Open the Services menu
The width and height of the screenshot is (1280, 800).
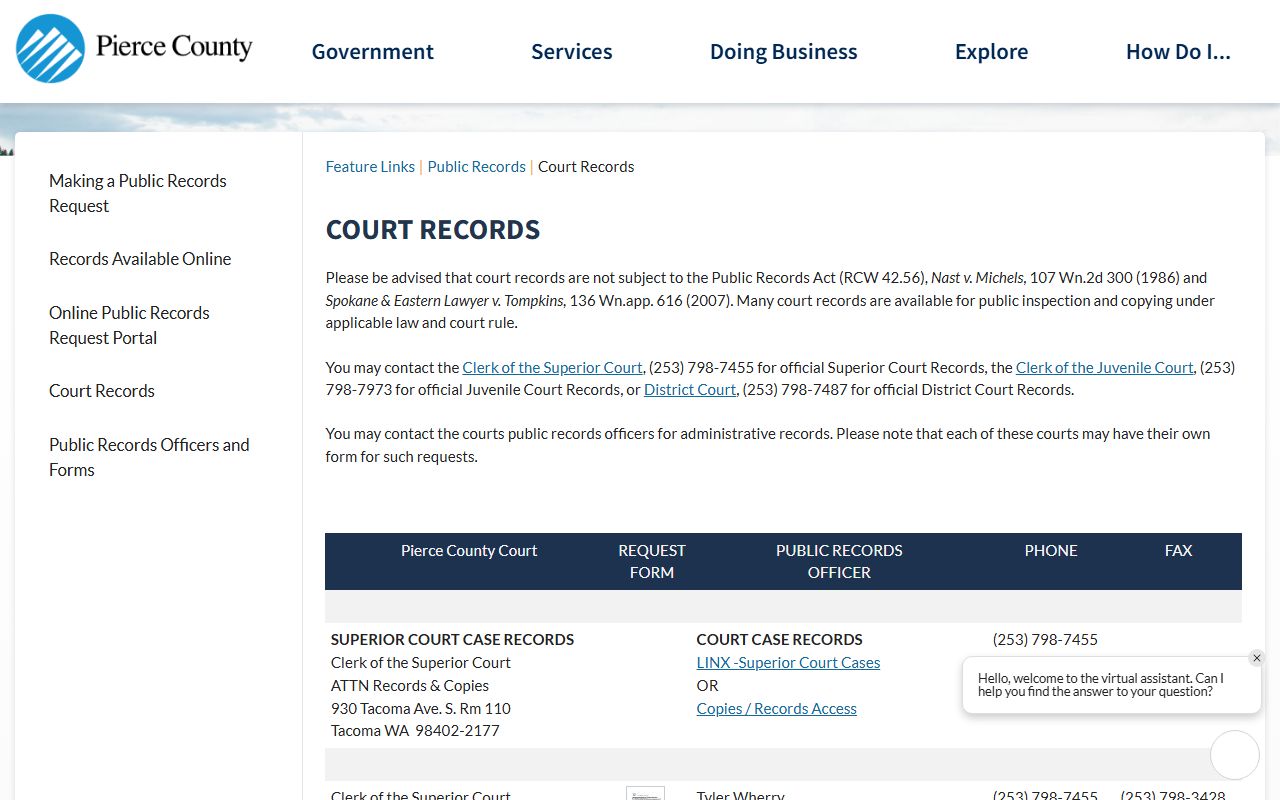click(x=572, y=52)
